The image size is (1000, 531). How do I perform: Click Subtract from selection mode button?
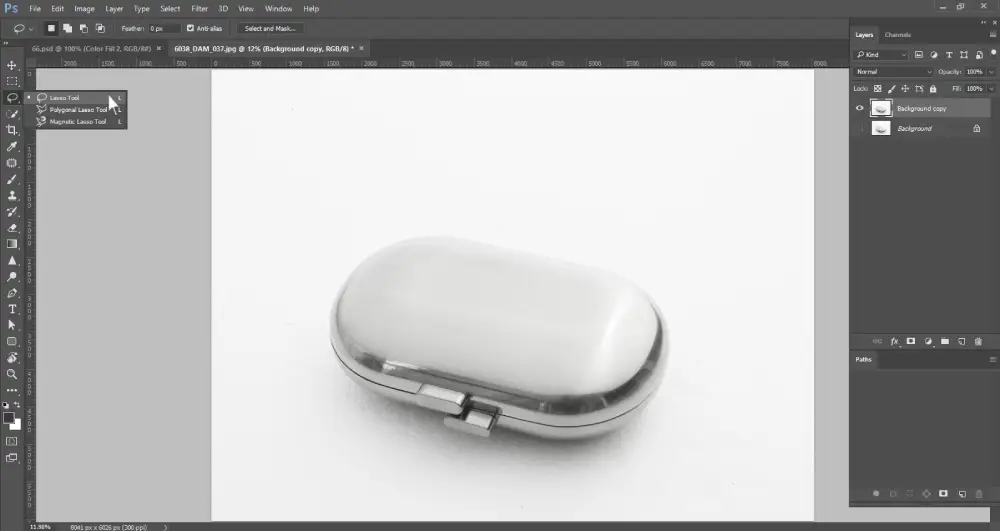[84, 29]
